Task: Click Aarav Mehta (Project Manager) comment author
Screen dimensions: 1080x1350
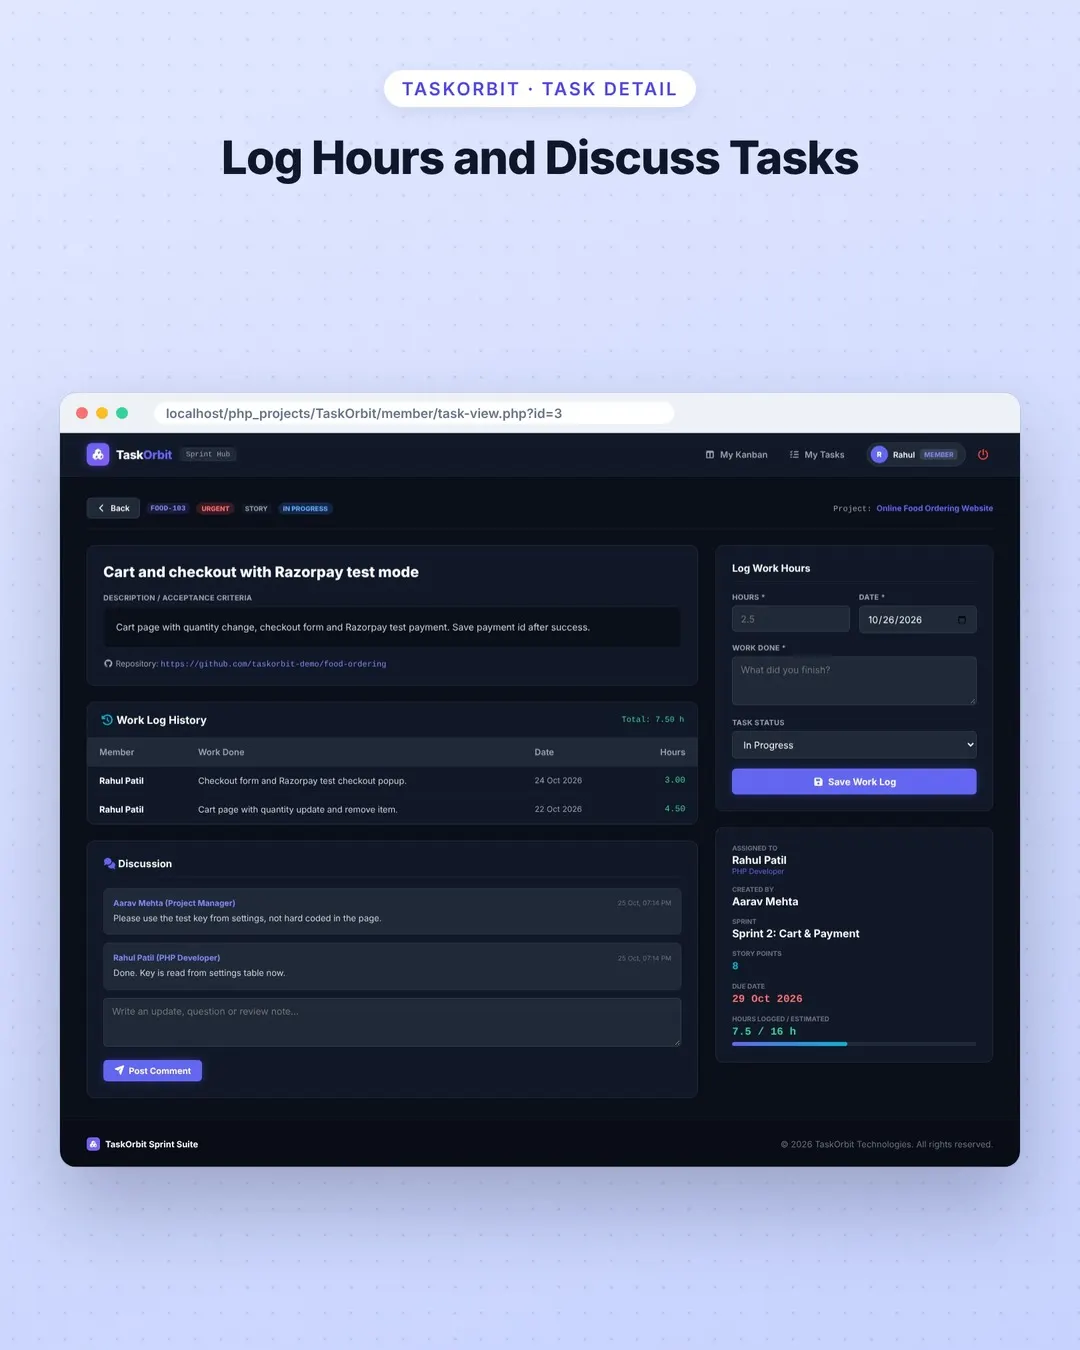Action: (x=174, y=903)
